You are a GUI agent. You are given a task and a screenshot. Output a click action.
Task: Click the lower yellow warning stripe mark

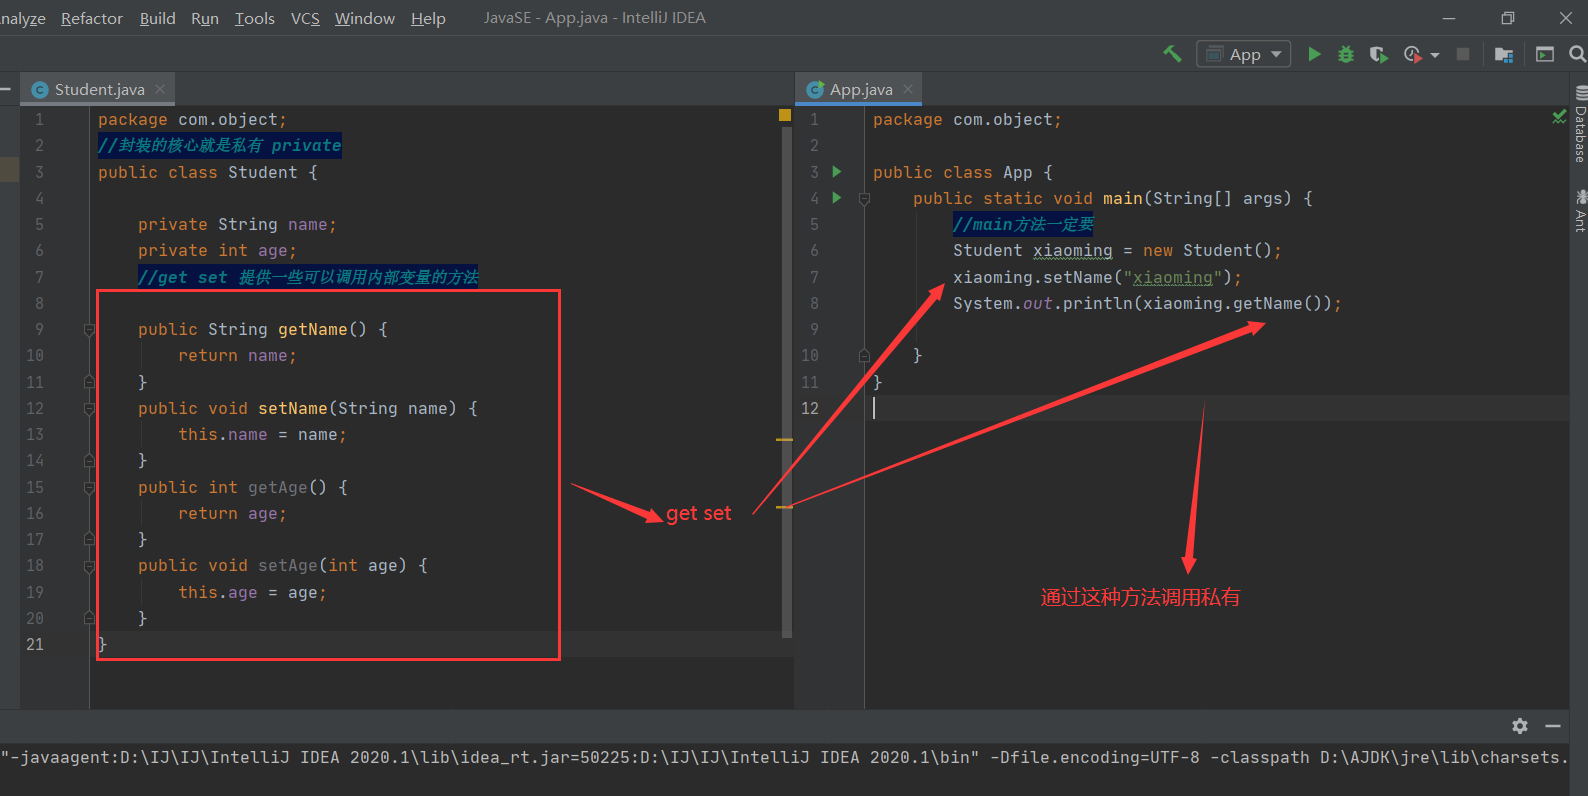(x=785, y=507)
